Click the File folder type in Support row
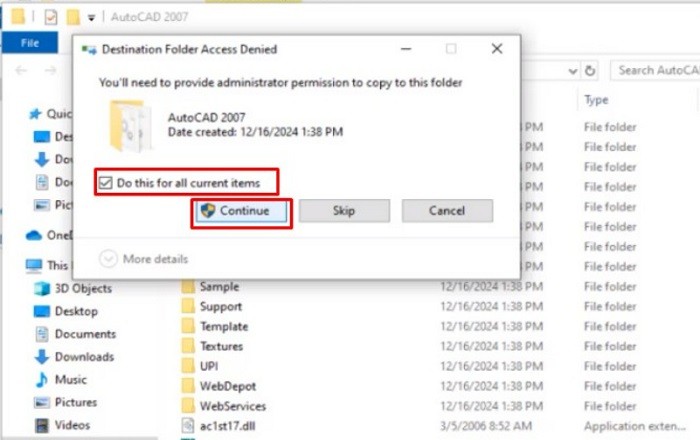This screenshot has width=700, height=440. 610,307
